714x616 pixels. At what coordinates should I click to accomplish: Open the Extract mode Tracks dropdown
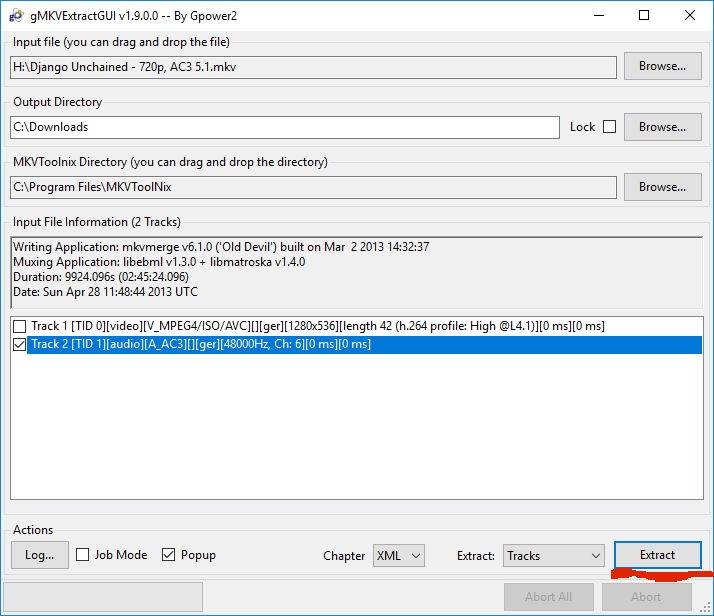pos(554,556)
